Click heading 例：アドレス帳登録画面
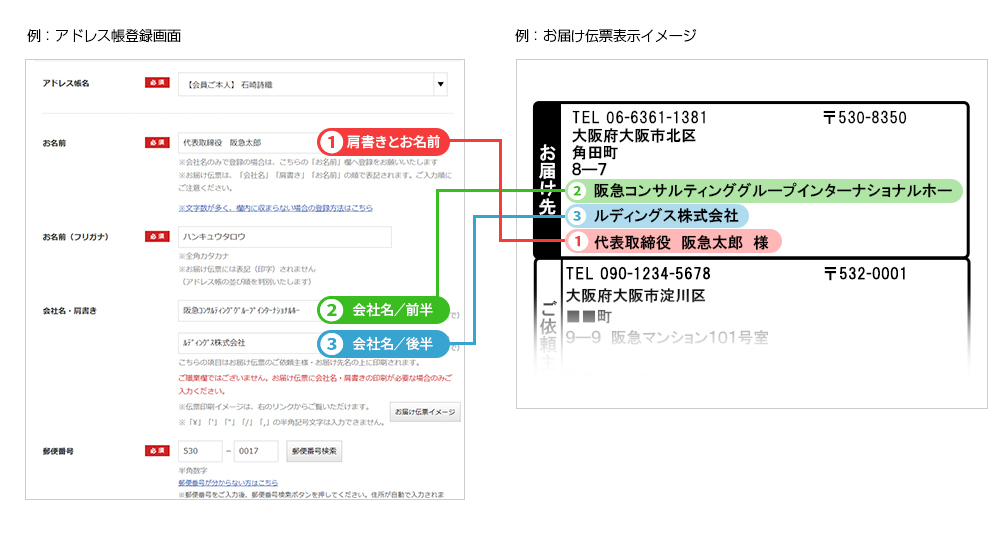 (x=105, y=36)
